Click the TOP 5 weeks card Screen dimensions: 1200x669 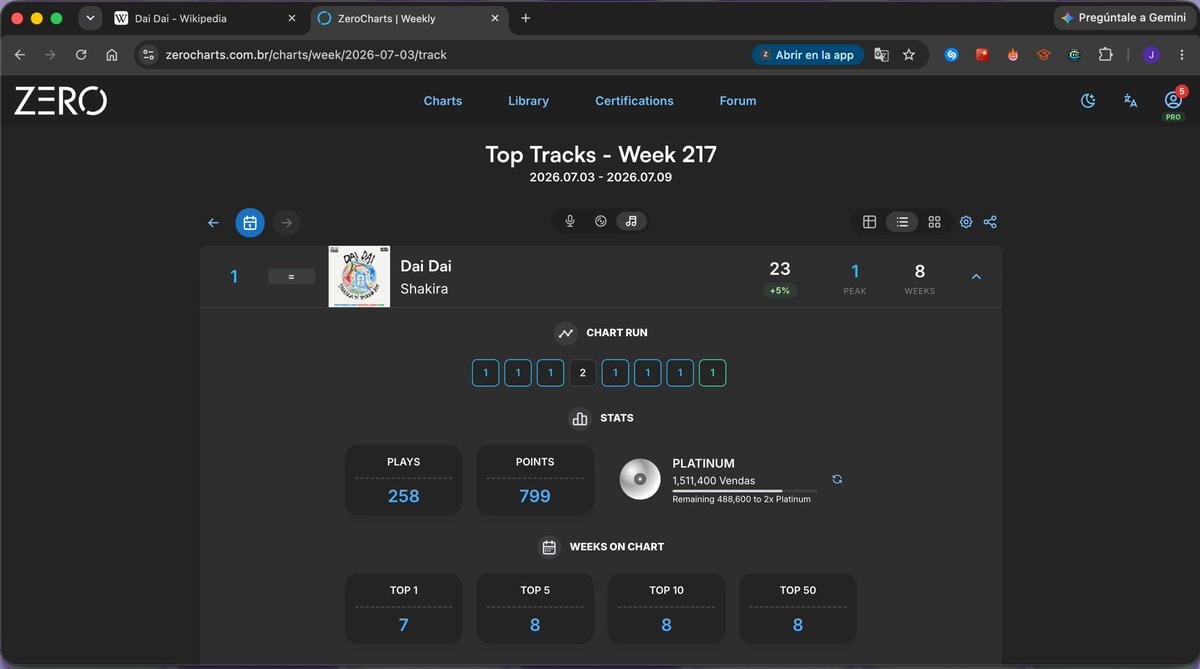[535, 608]
